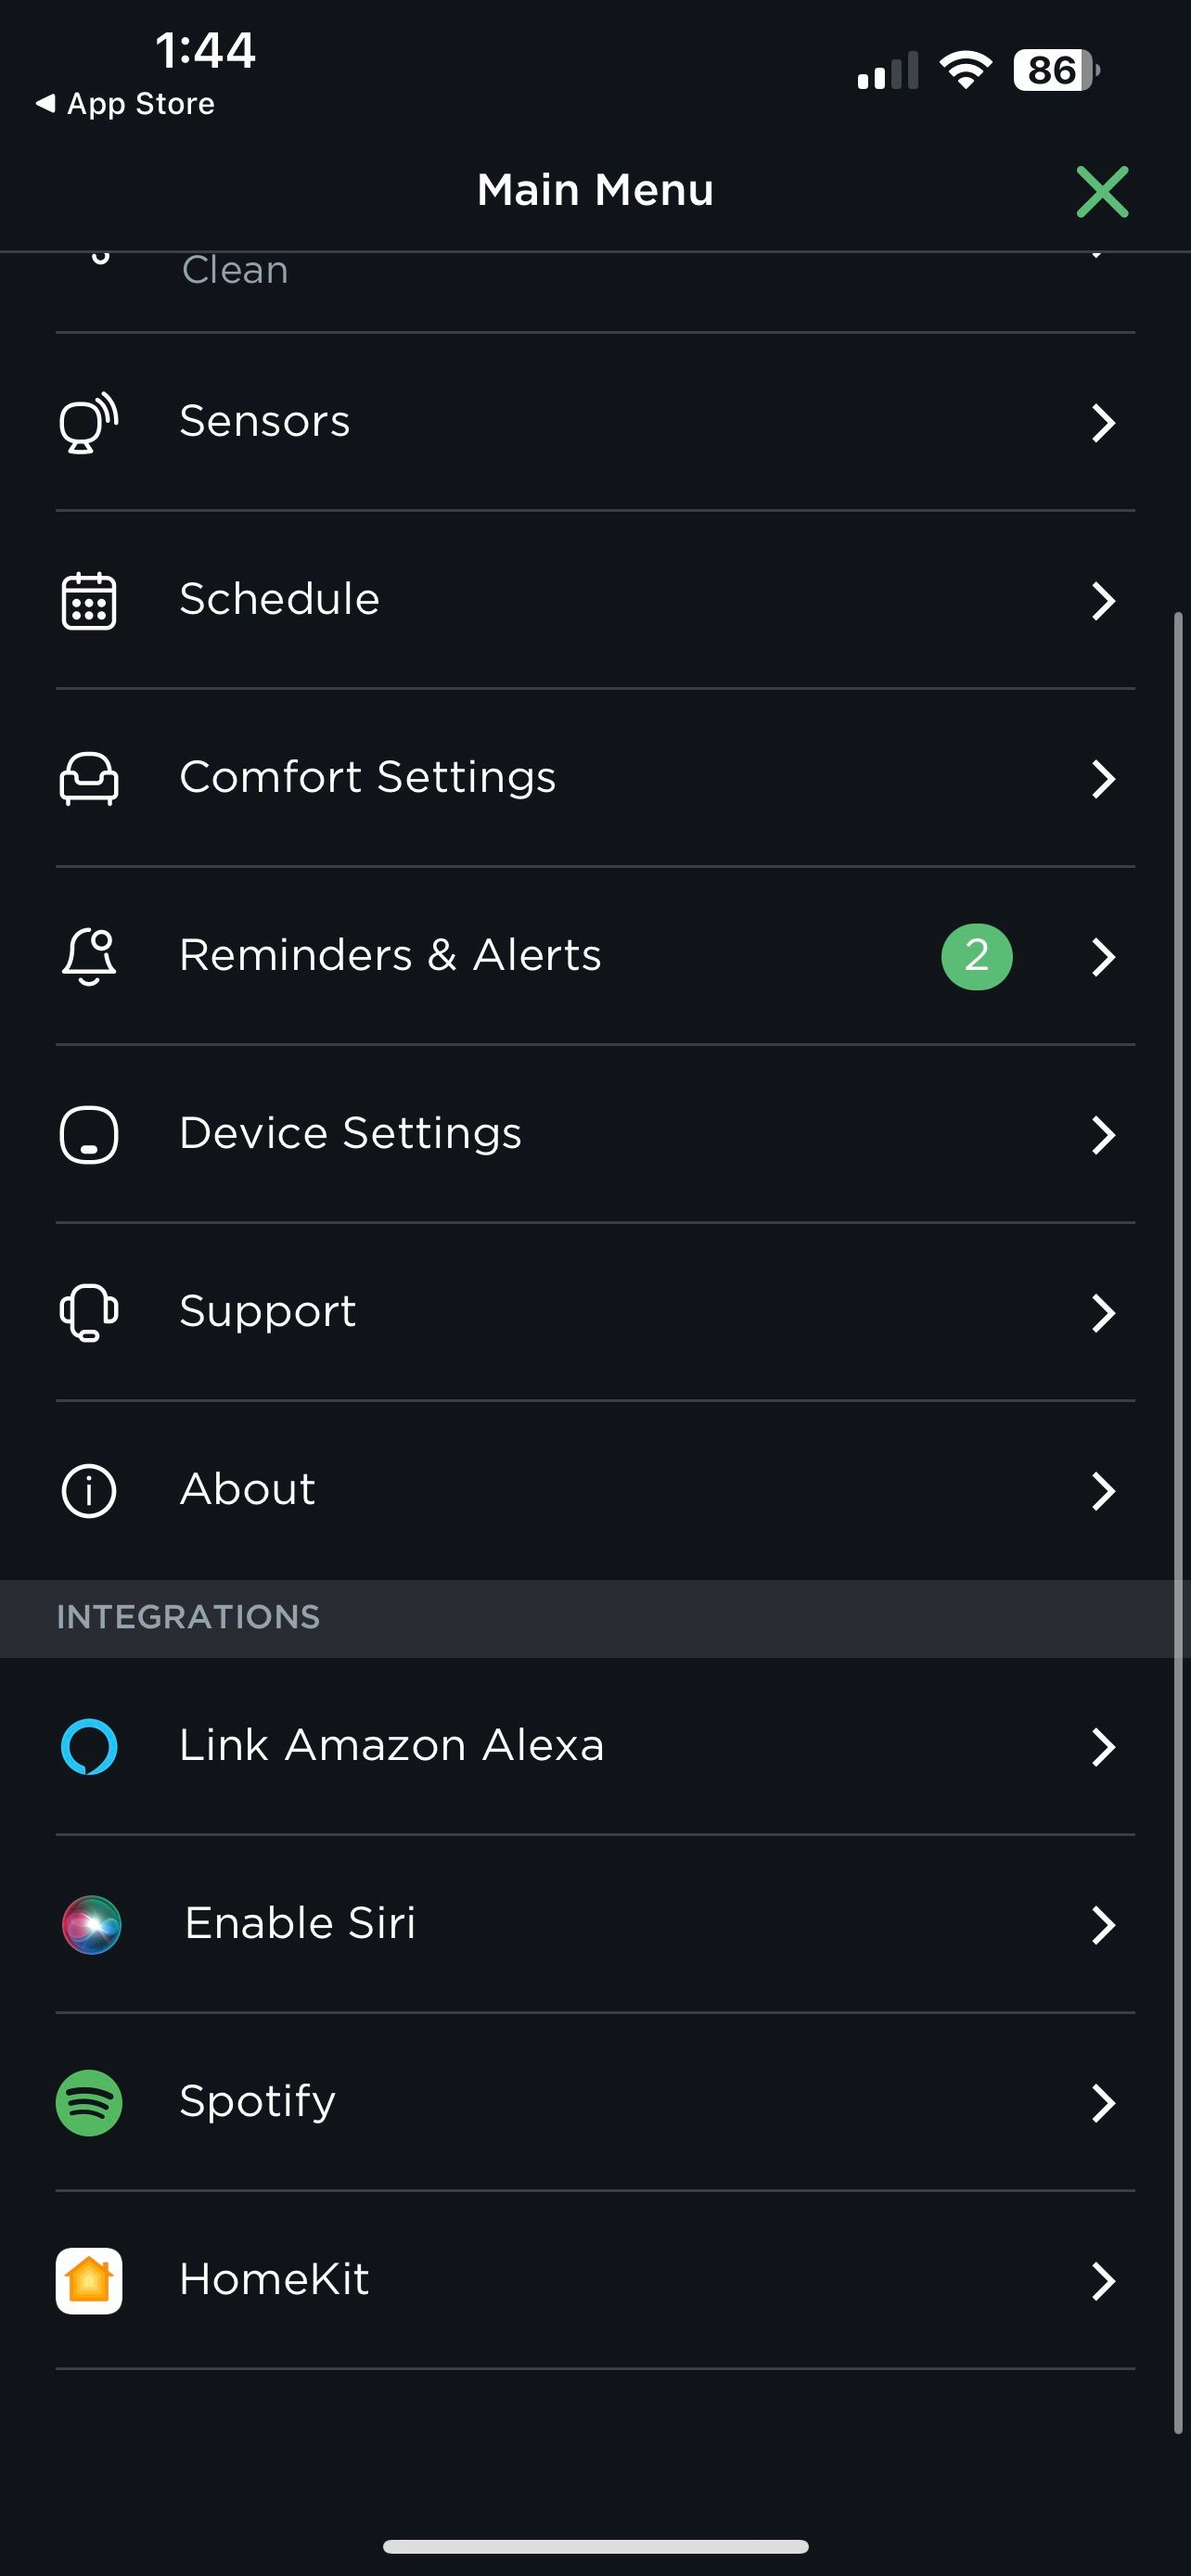Click the Comfort Settings couch icon

click(x=88, y=778)
